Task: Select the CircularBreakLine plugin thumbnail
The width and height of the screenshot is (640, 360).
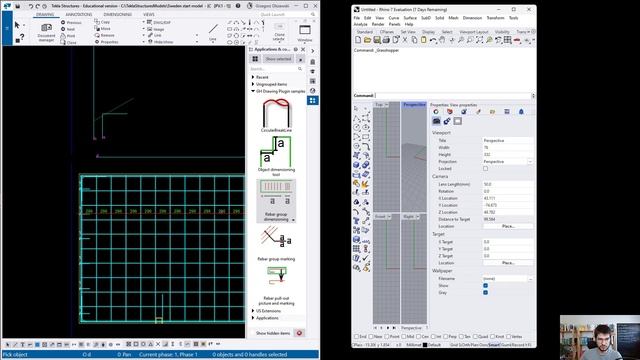Action: coord(276,116)
